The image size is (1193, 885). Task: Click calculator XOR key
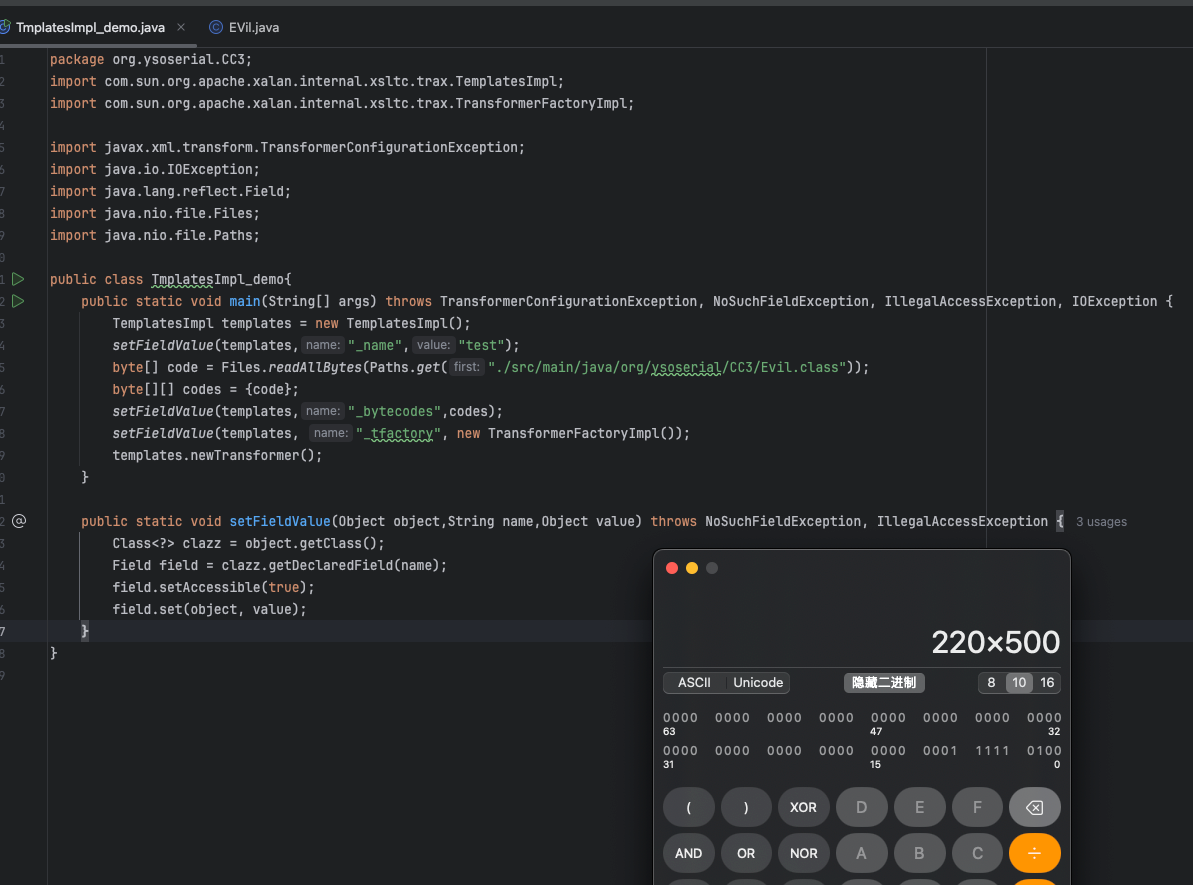803,807
